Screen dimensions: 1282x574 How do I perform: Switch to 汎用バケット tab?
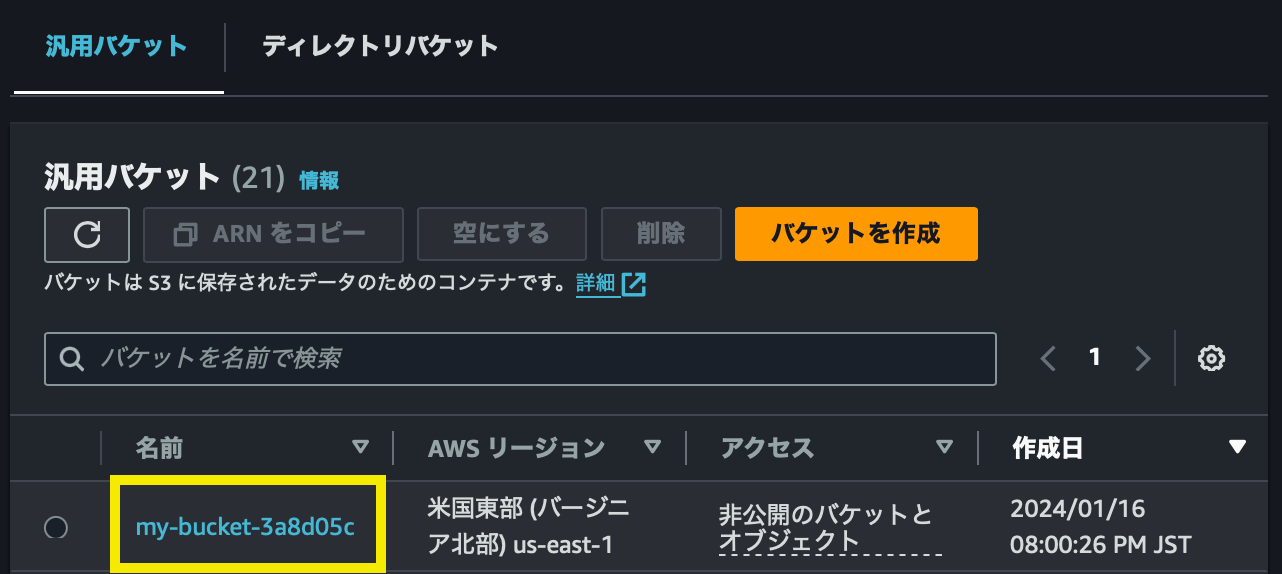[117, 46]
